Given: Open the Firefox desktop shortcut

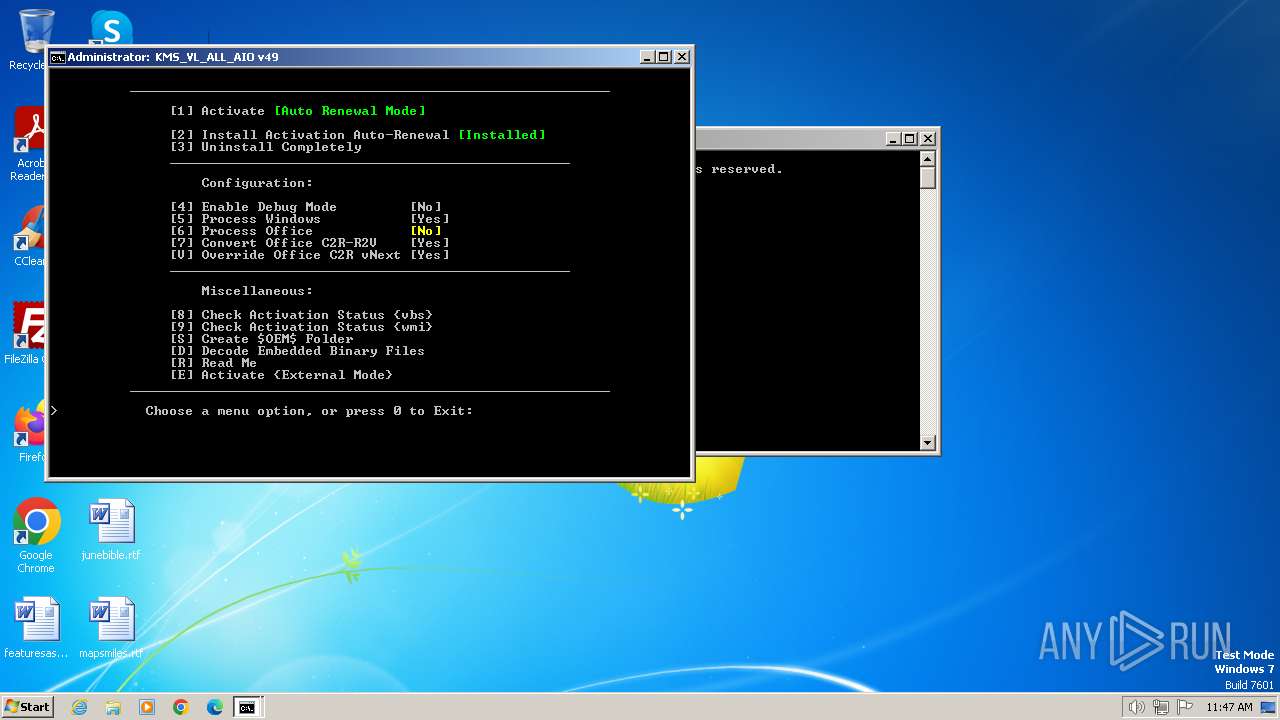Looking at the screenshot, I should (x=31, y=432).
